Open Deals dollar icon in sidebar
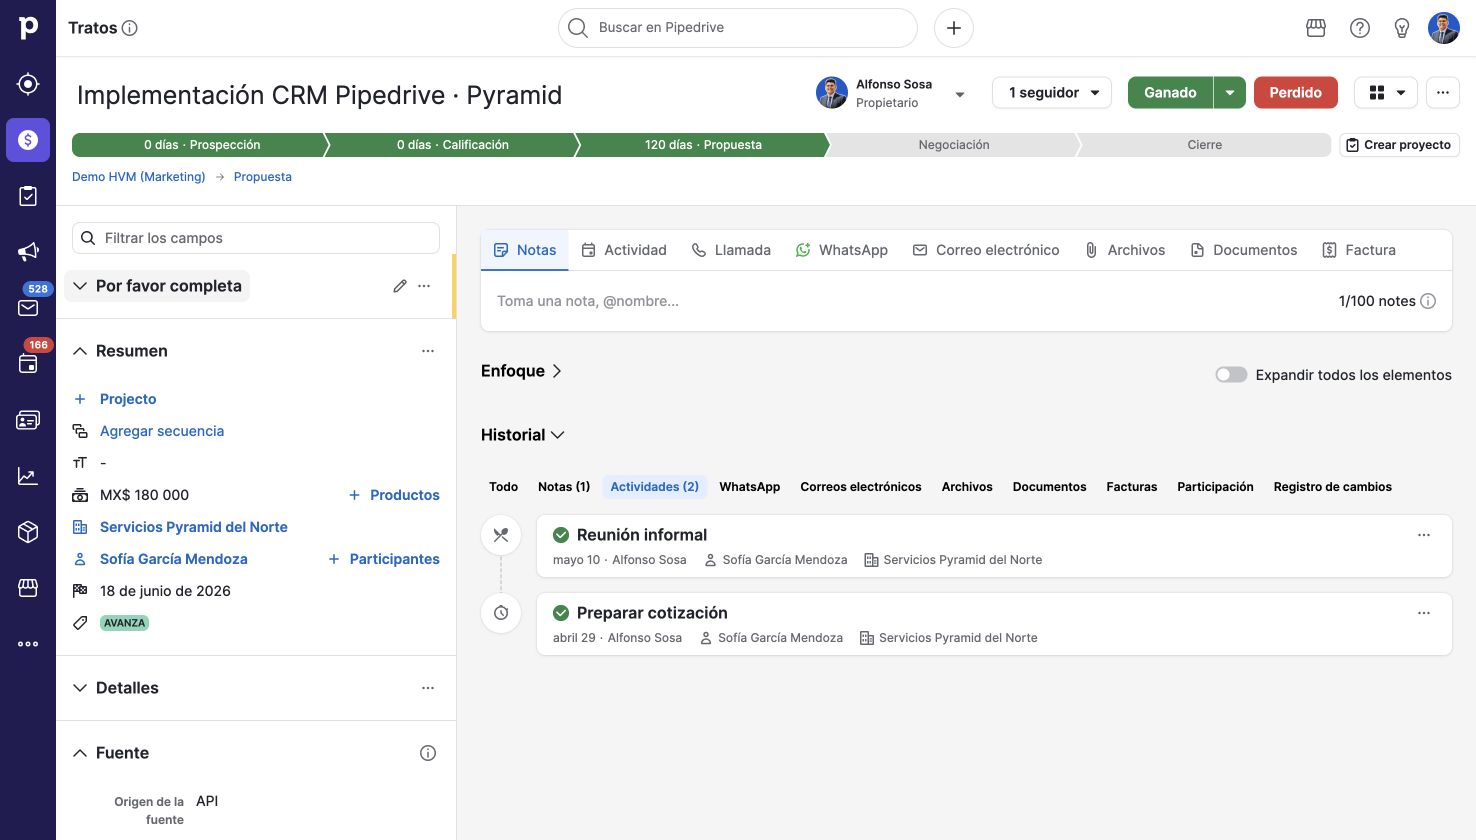The image size is (1476, 840). (28, 140)
